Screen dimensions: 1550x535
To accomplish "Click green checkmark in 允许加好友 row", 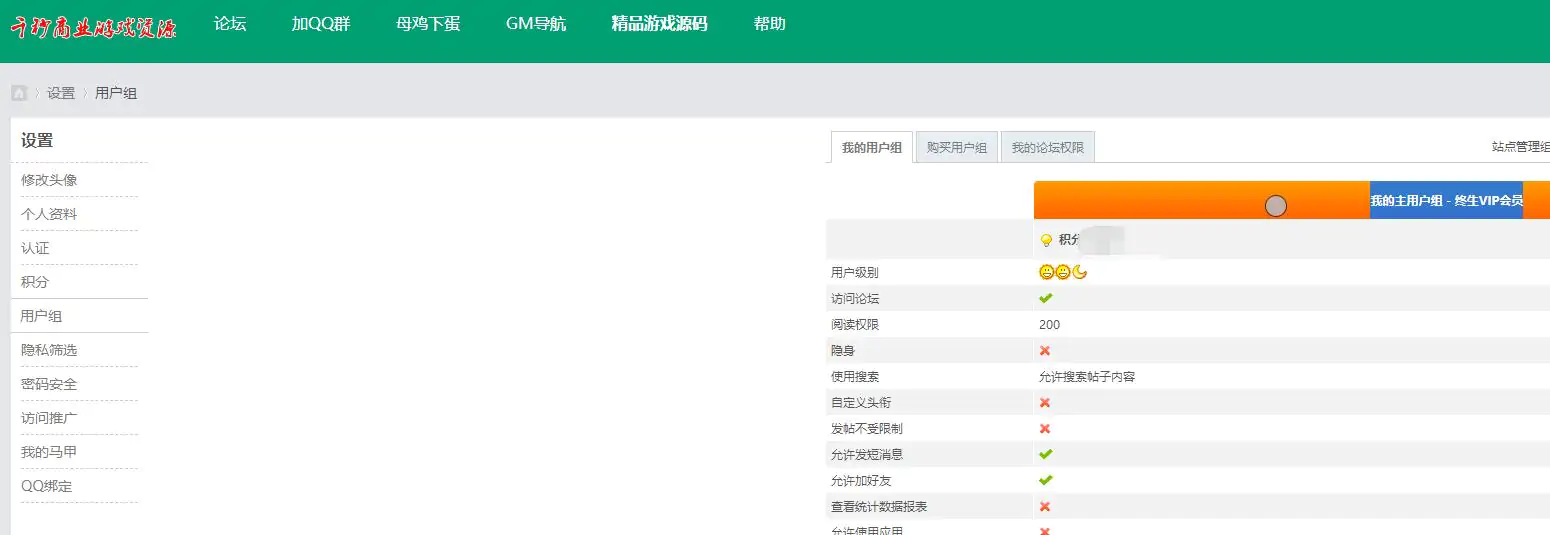I will click(1046, 480).
